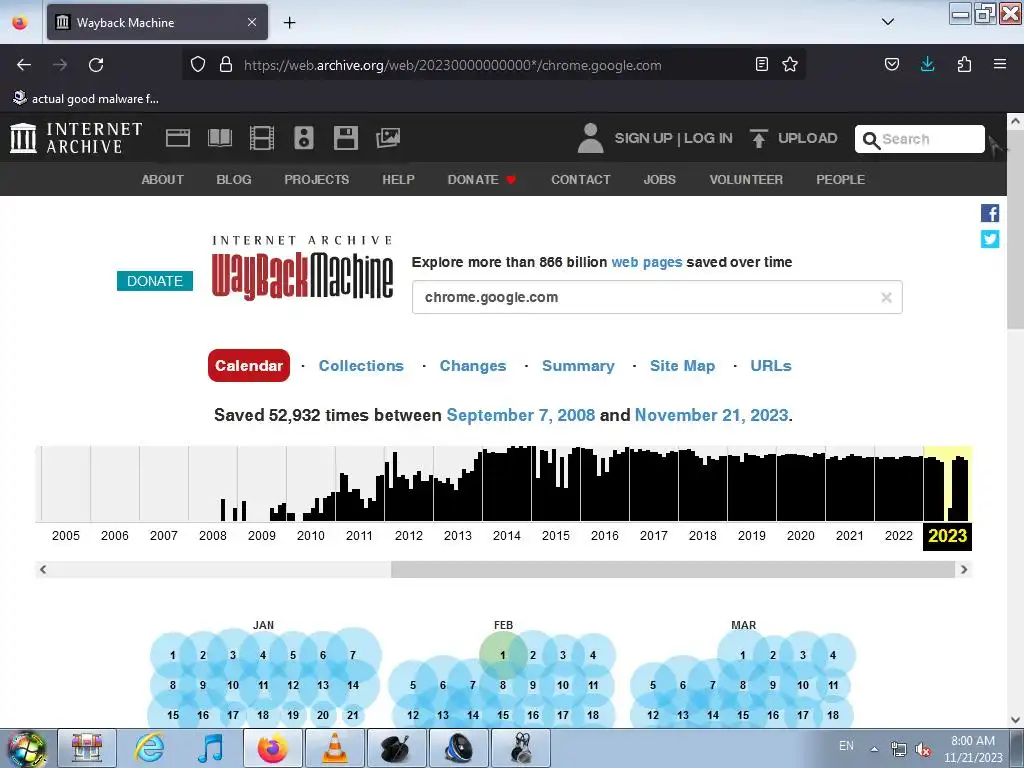1024x768 pixels.
Task: Click the Wayback URL input field
Action: coord(657,297)
